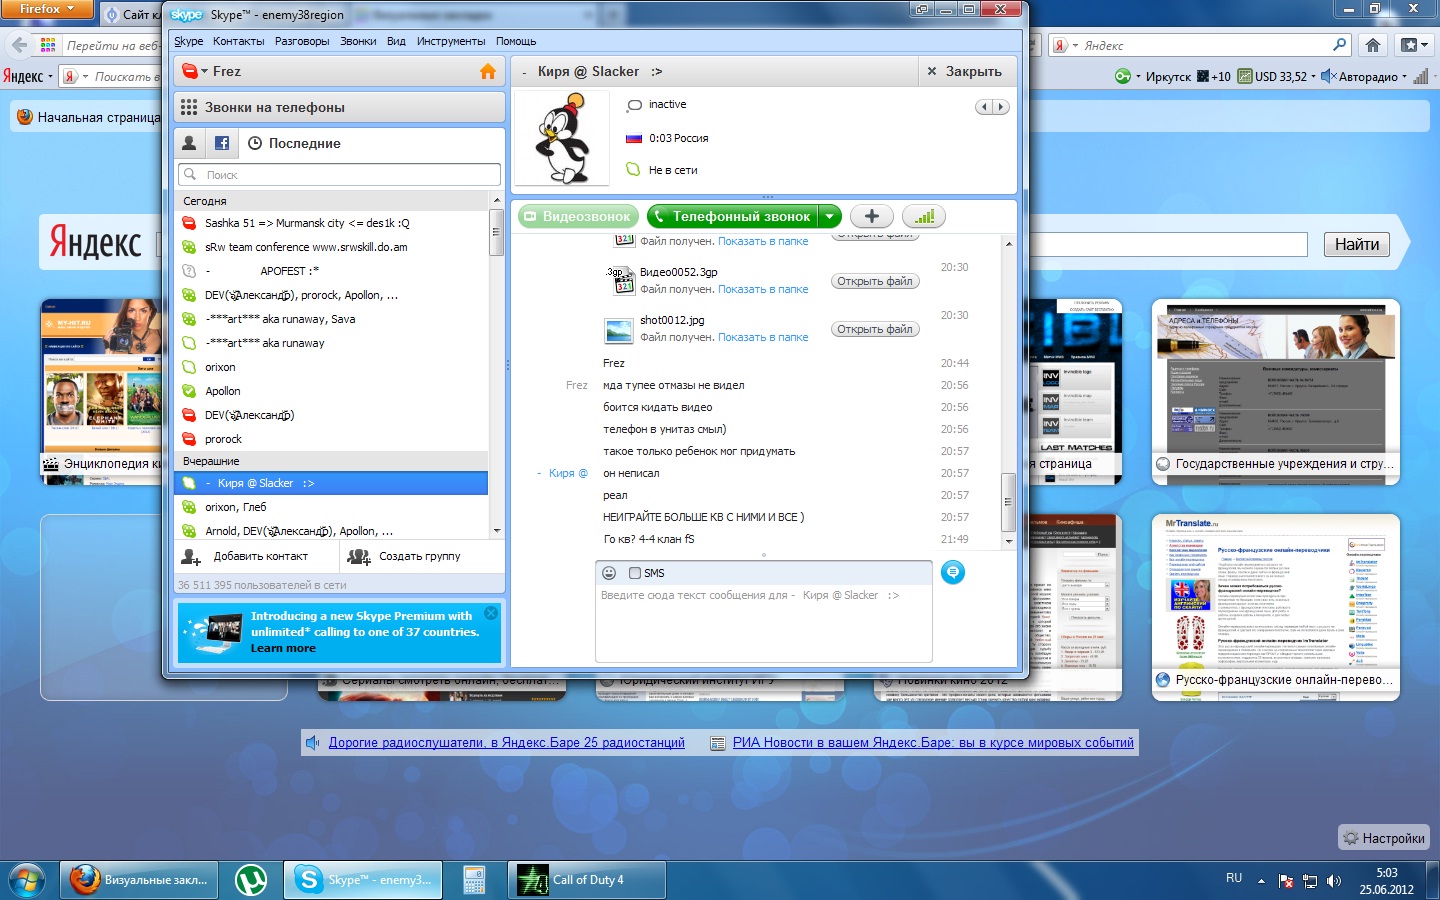Open the 'Инструменты' menu

pyautogui.click(x=450, y=41)
